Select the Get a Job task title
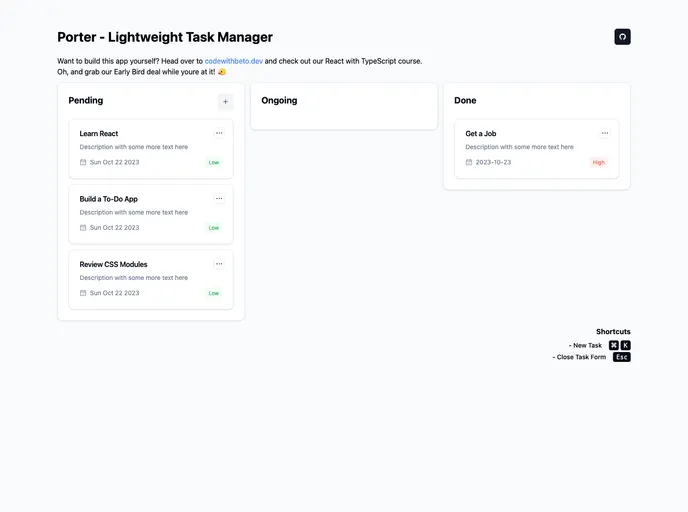Image resolution: width=688 pixels, height=512 pixels. click(480, 133)
